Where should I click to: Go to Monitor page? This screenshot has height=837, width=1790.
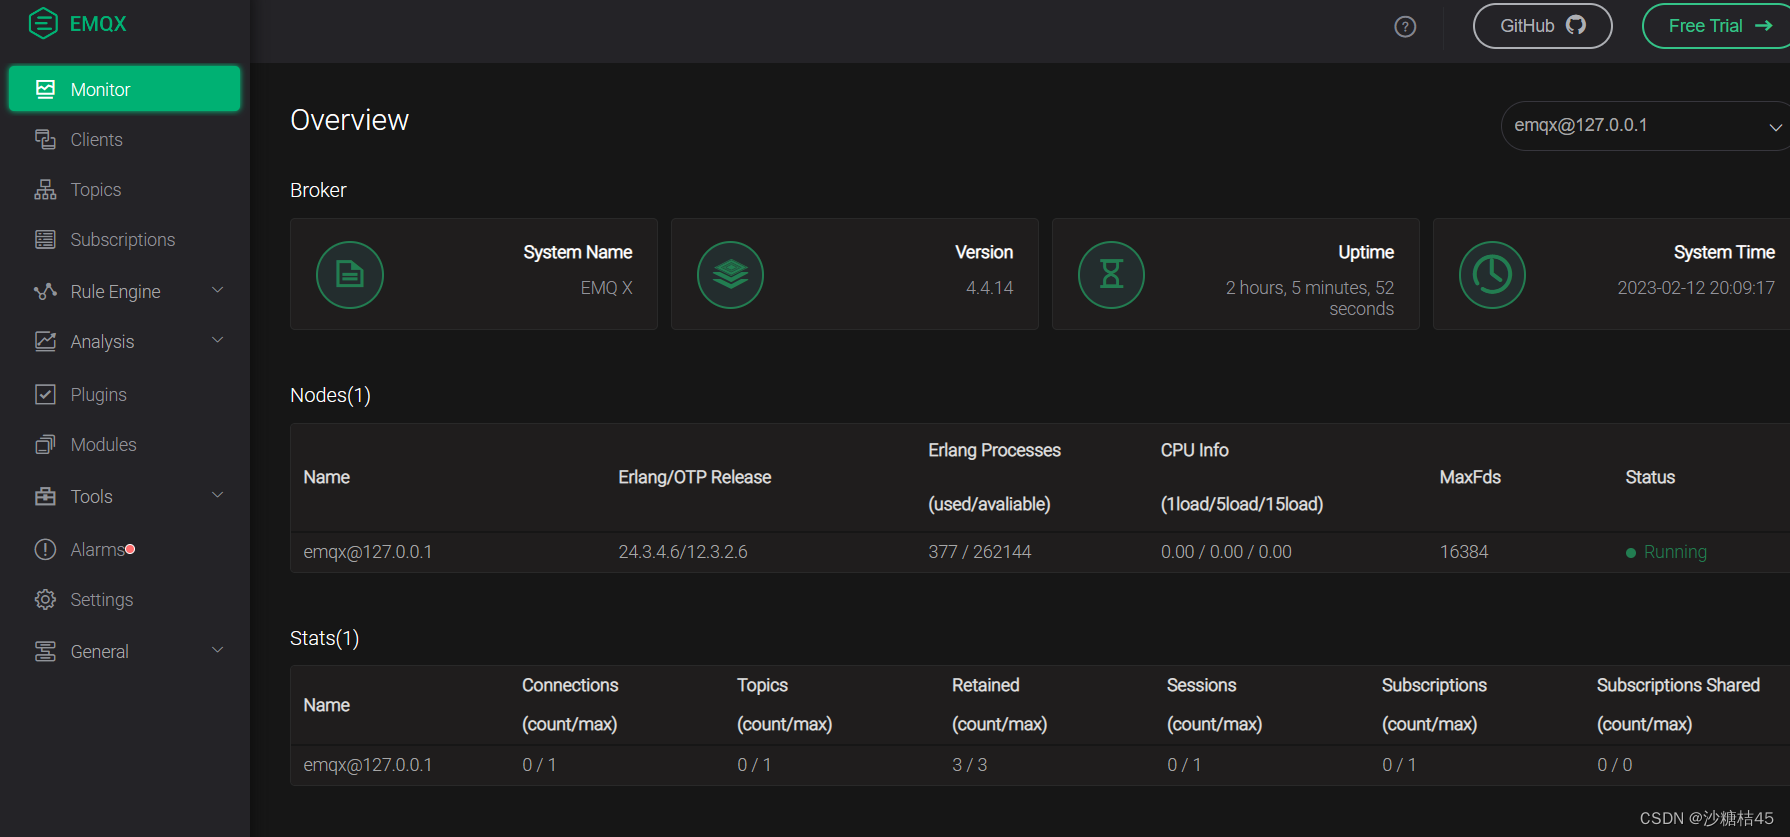tap(124, 89)
